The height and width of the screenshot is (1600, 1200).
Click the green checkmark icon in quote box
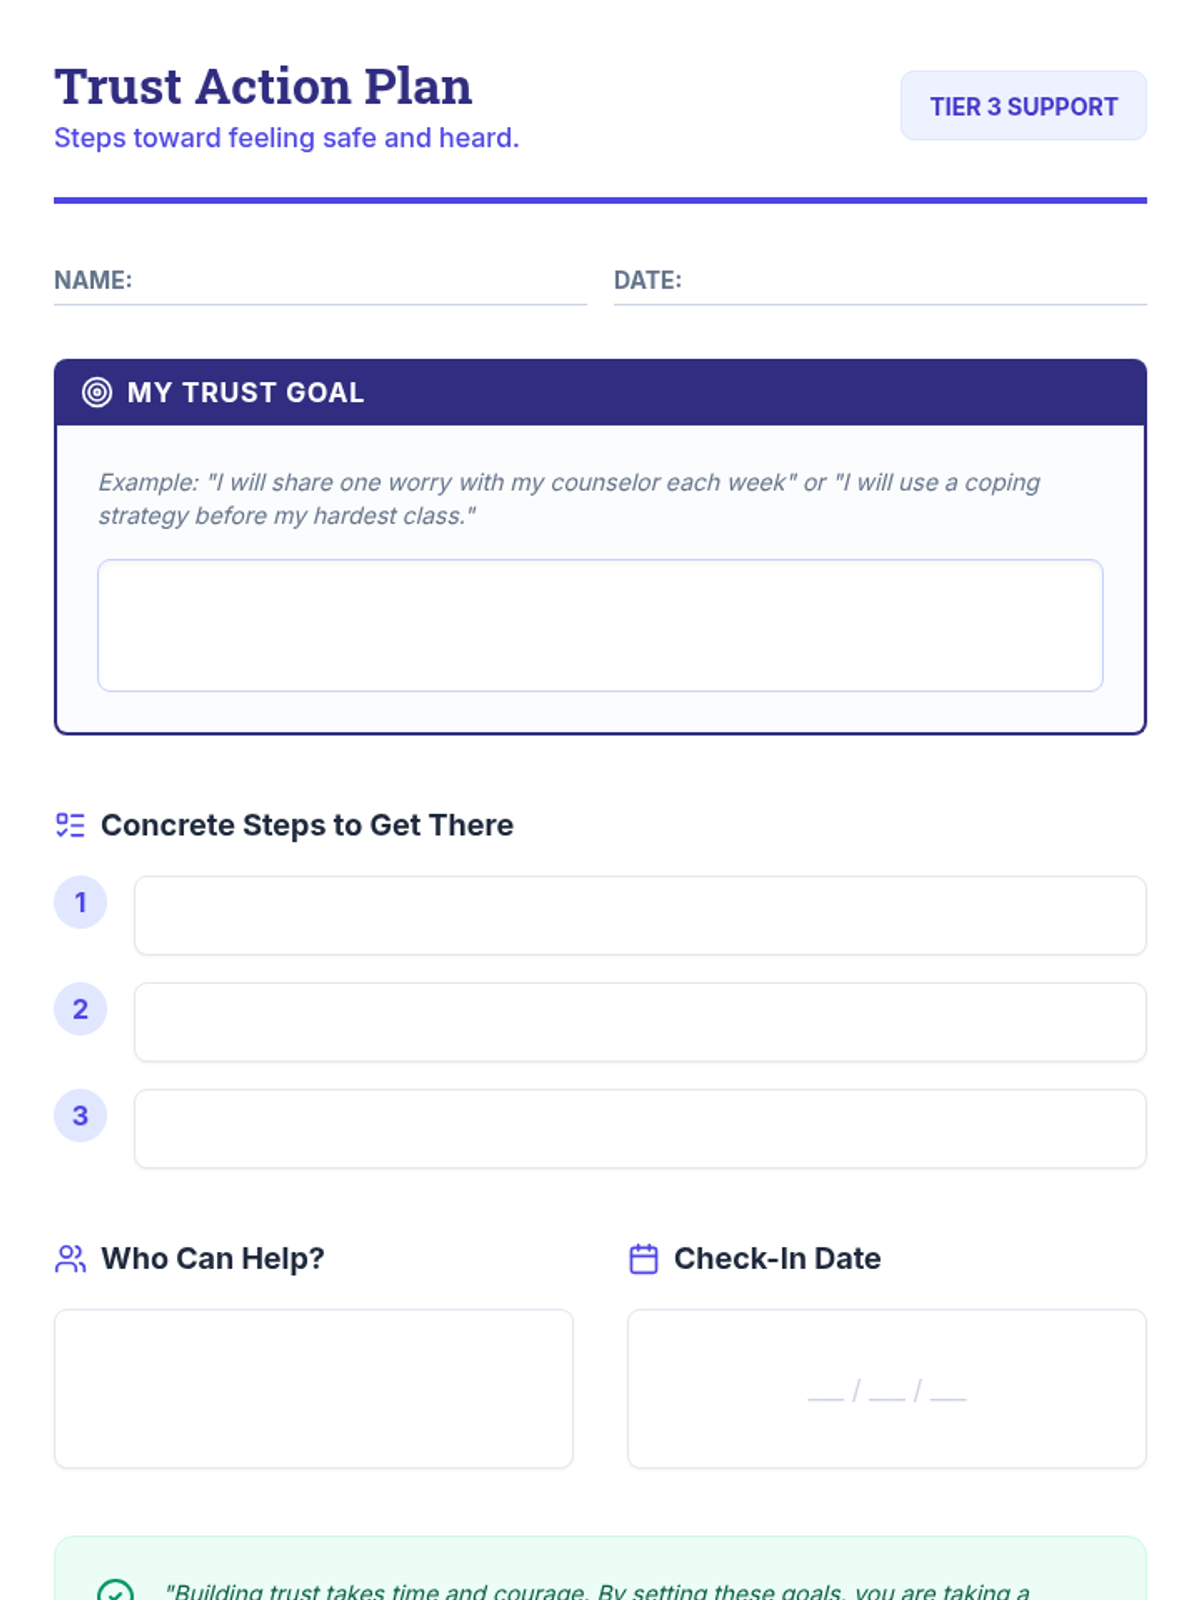115,1590
